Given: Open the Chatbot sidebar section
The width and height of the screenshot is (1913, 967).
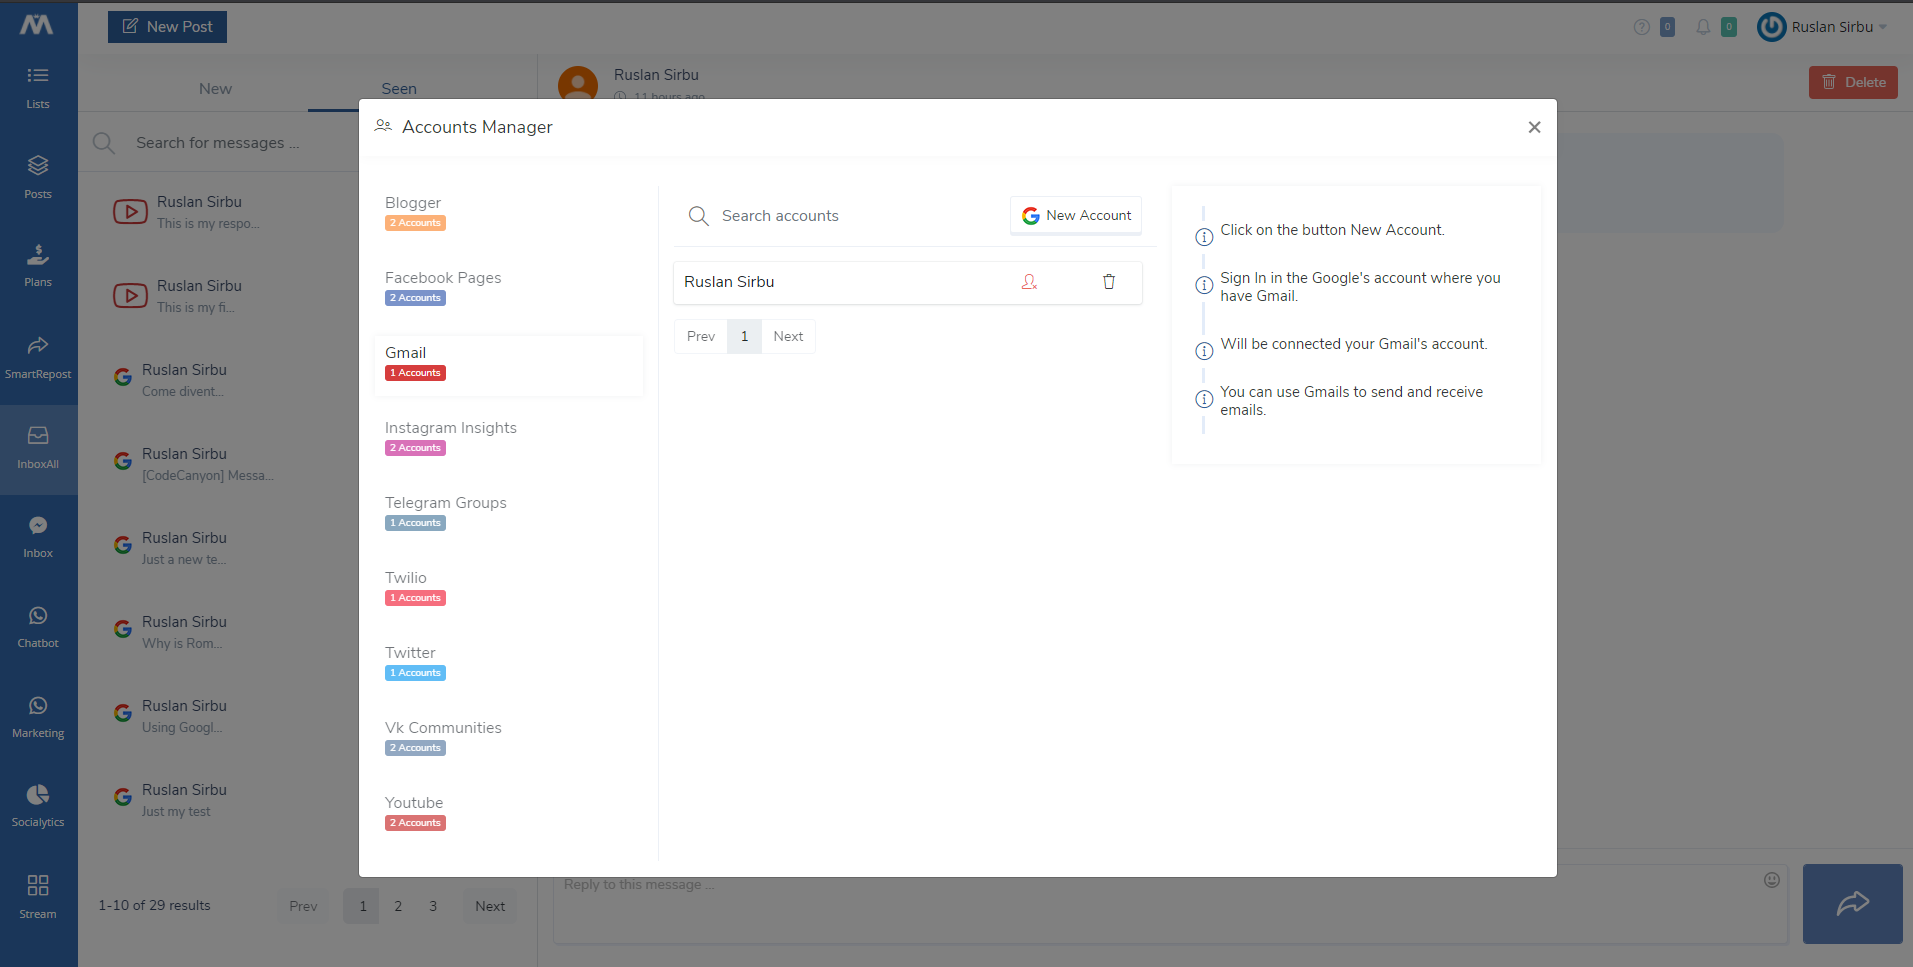Looking at the screenshot, I should [38, 627].
